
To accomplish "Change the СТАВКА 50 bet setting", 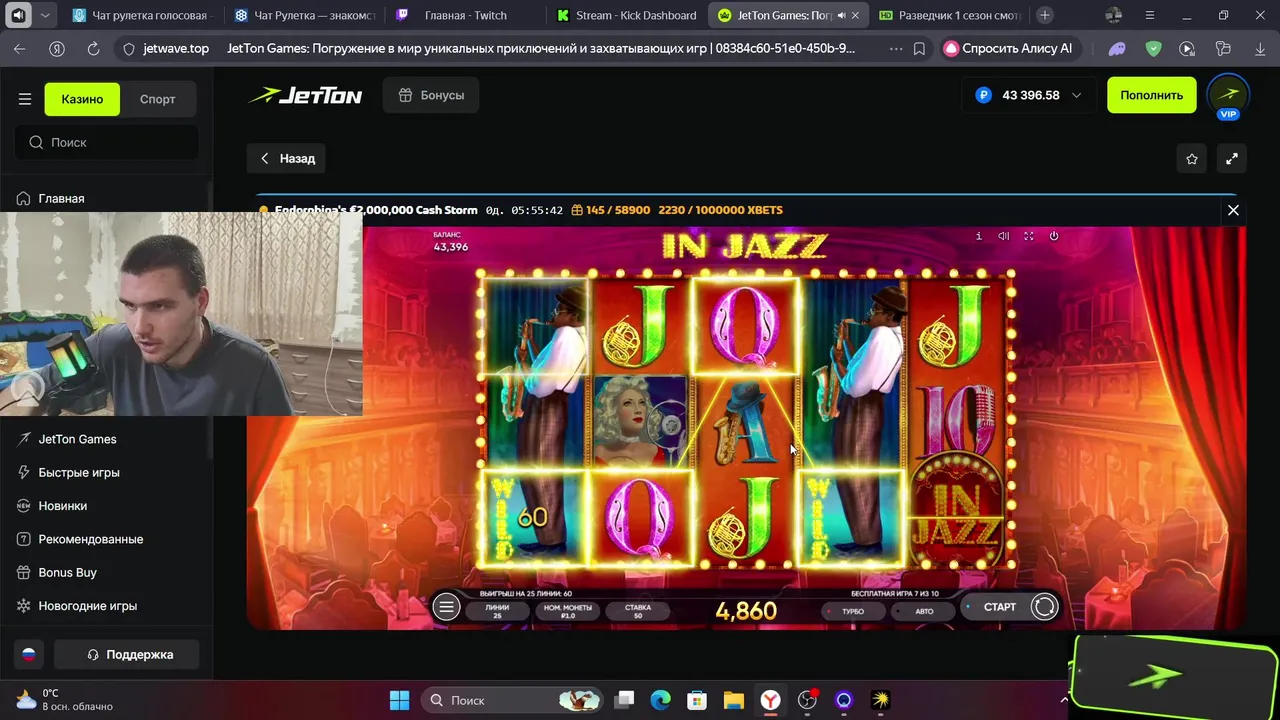I will coord(637,611).
